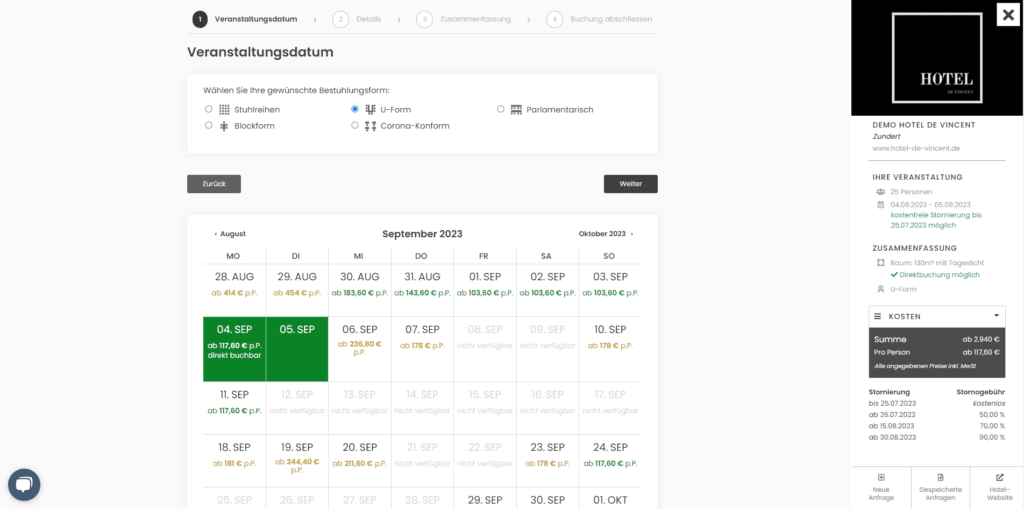Click the Blockform seating icon
The height and width of the screenshot is (509, 1024).
[224, 126]
